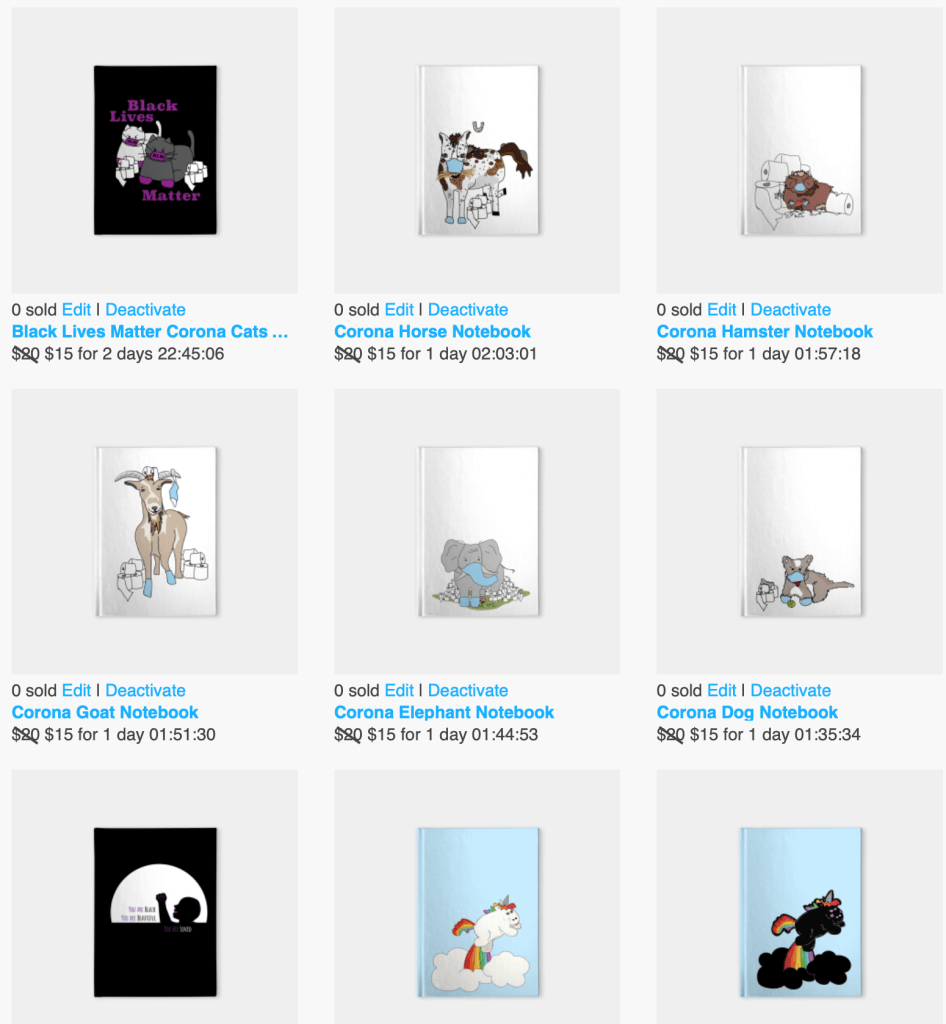Open the black rainbow unicorn notebook thumbnail

tap(800, 897)
